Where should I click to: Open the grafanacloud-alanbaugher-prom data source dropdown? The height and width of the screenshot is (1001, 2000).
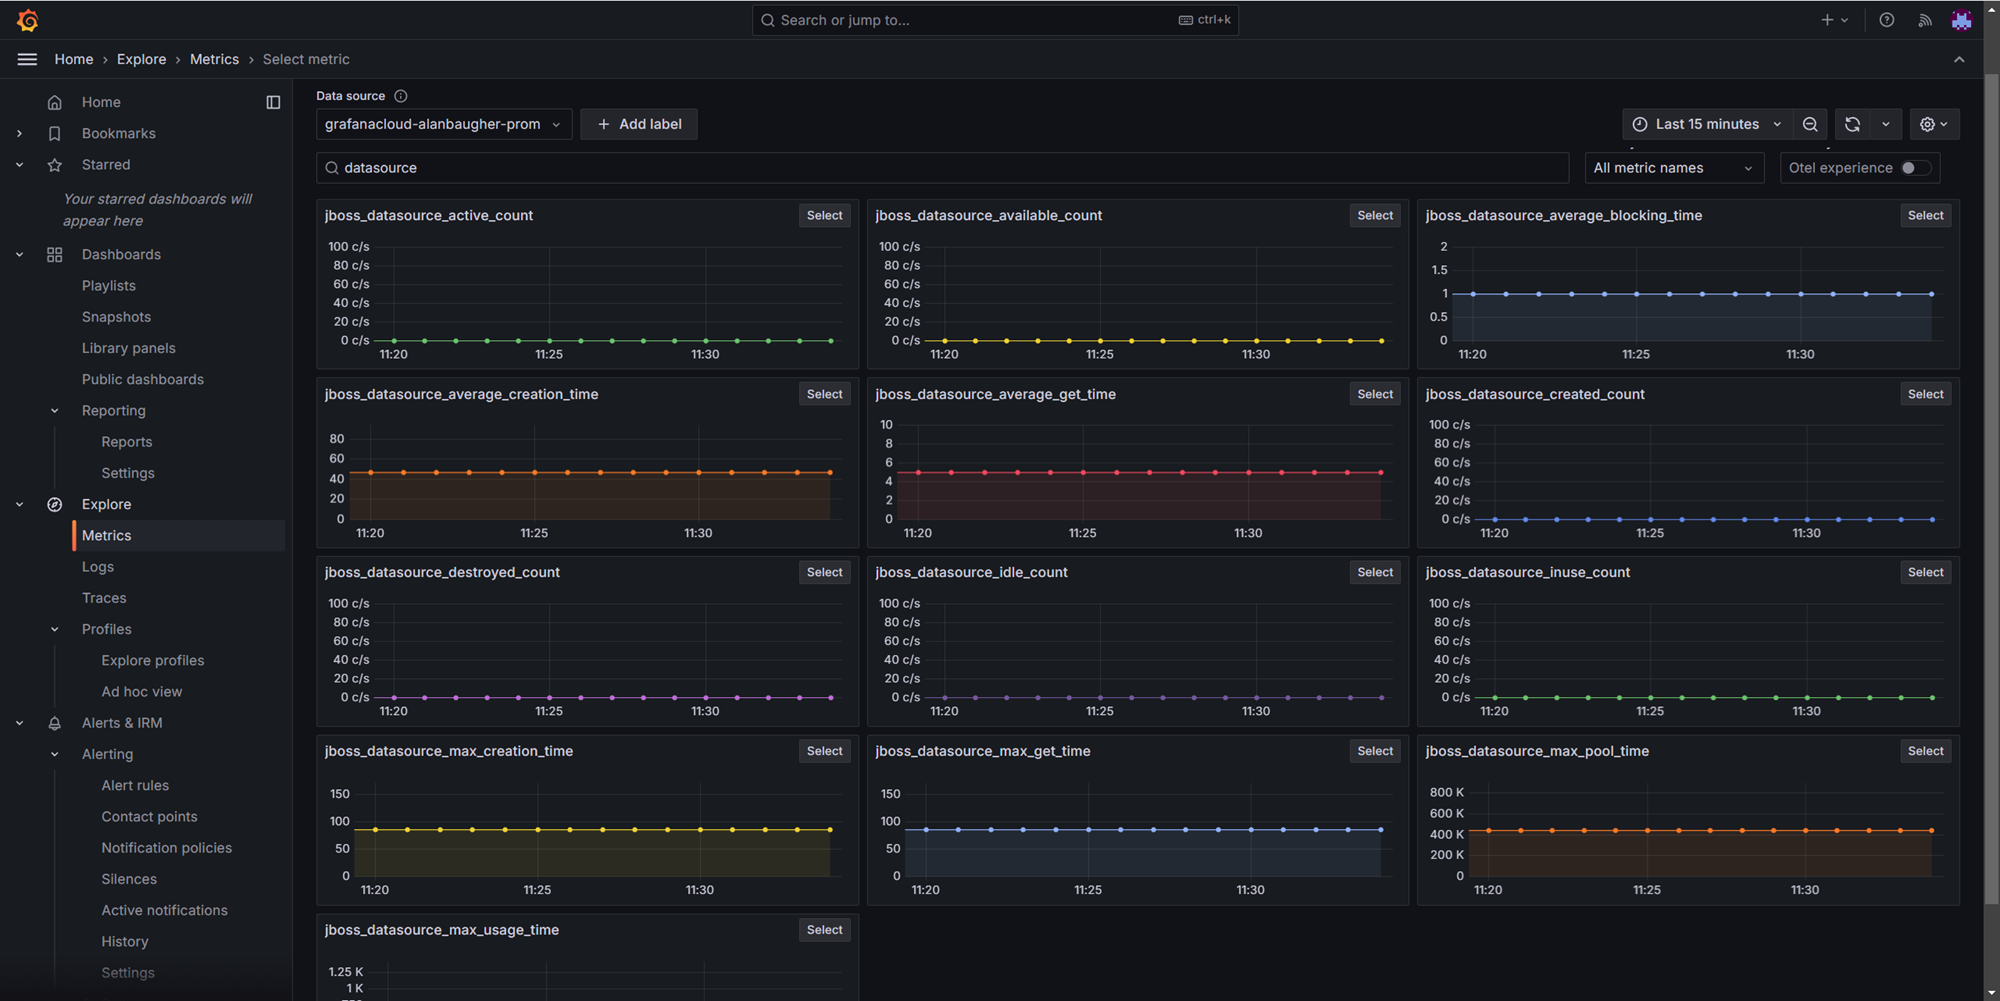pyautogui.click(x=444, y=124)
